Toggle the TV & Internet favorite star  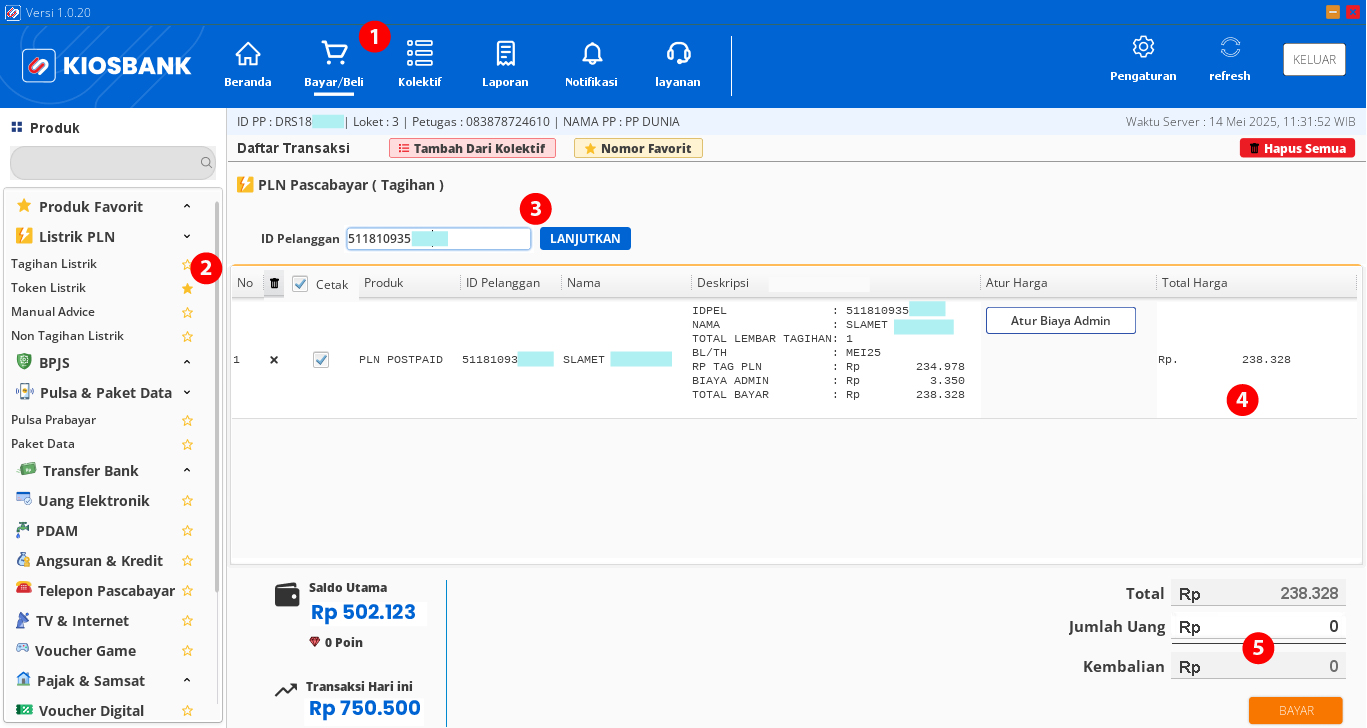[x=187, y=621]
